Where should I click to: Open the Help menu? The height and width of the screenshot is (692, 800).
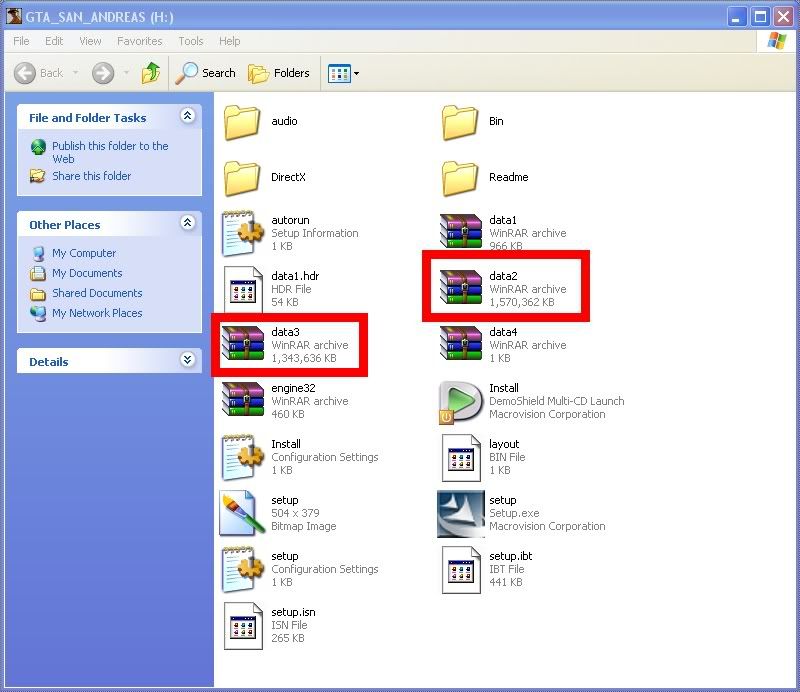pyautogui.click(x=230, y=41)
